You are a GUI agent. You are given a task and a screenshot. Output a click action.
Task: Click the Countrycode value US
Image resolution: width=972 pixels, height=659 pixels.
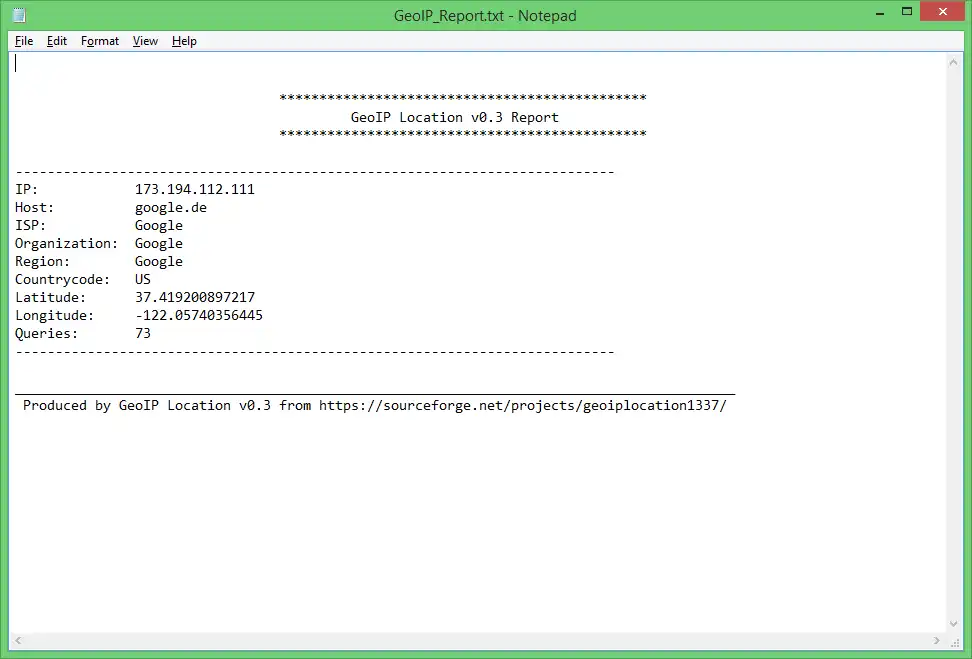pos(143,280)
